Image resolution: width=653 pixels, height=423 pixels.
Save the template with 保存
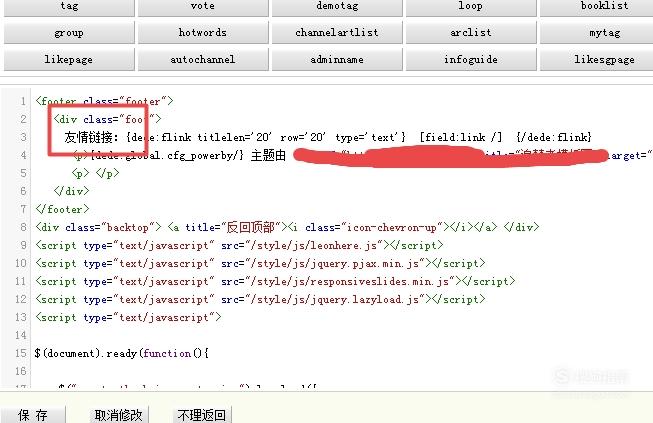(x=33, y=415)
